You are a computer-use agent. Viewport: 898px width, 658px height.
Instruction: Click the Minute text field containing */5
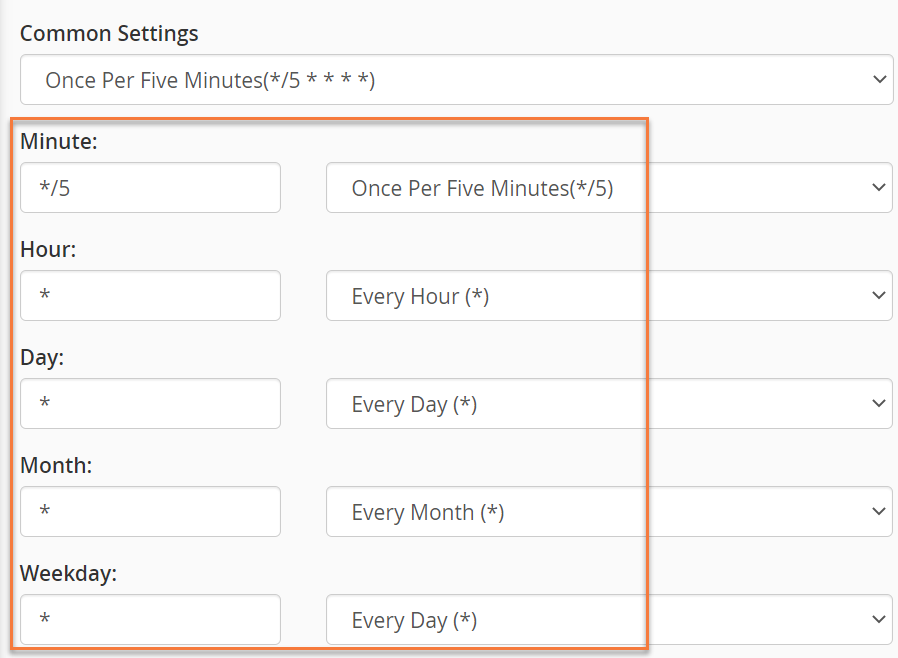pyautogui.click(x=150, y=188)
